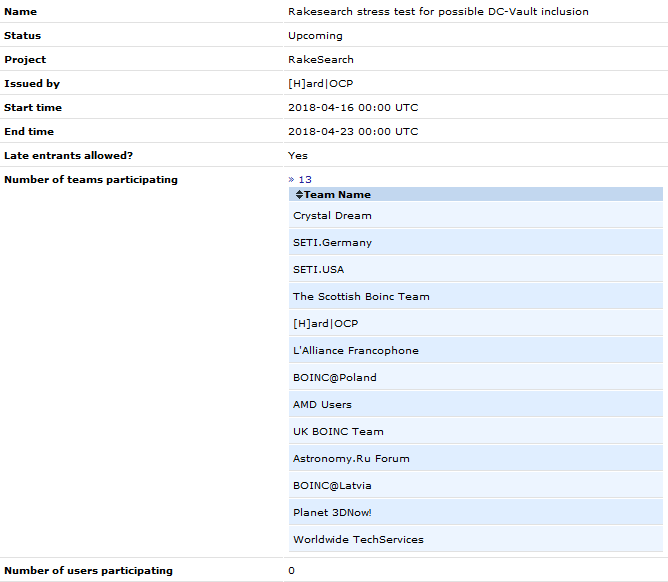Image resolution: width=668 pixels, height=582 pixels.
Task: Click the AMD Users team entry
Action: tap(322, 405)
